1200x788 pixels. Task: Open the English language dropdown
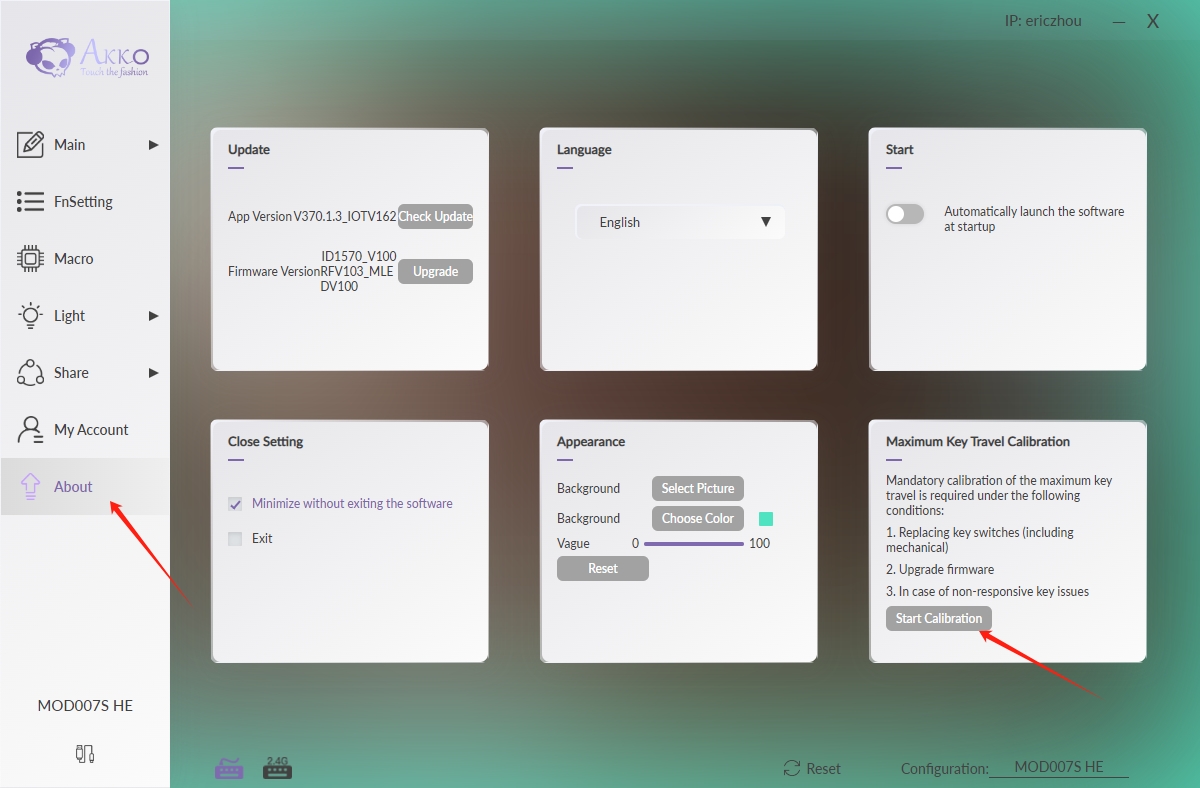680,222
